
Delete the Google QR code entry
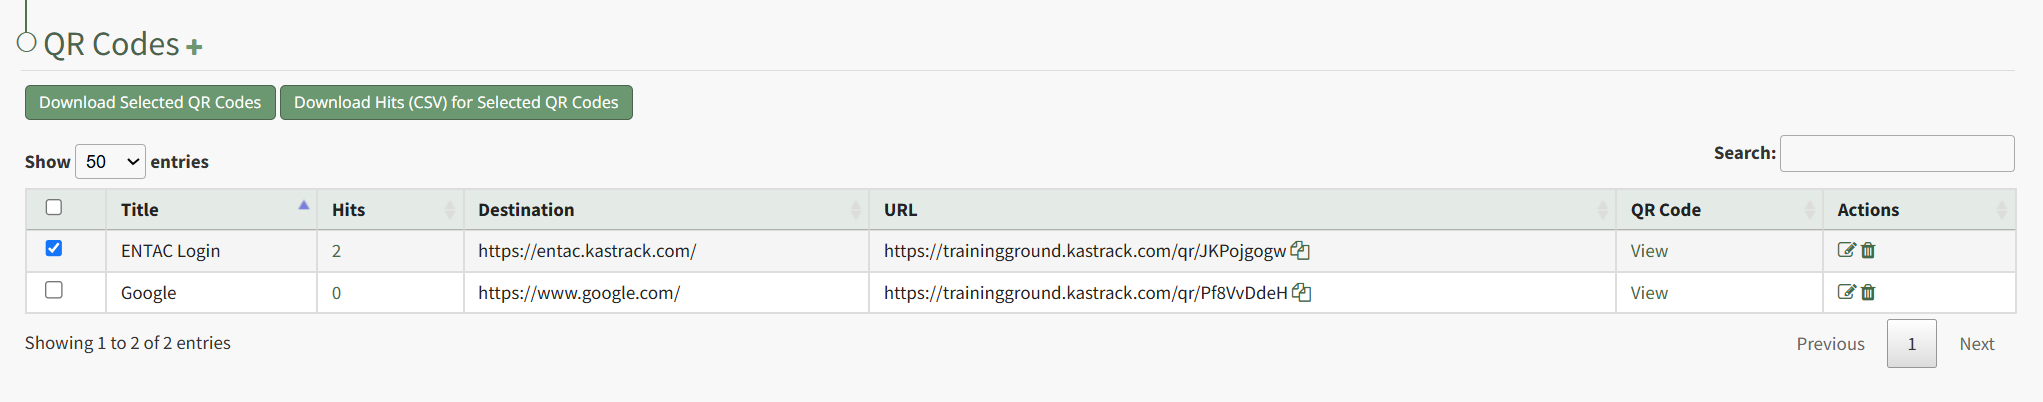1868,292
